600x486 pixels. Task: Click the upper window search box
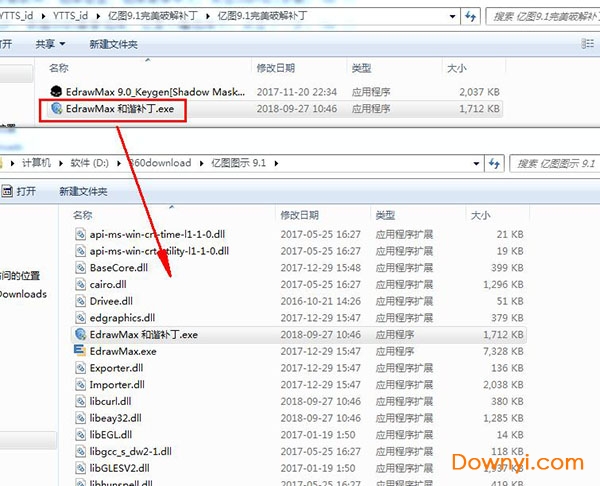543,16
